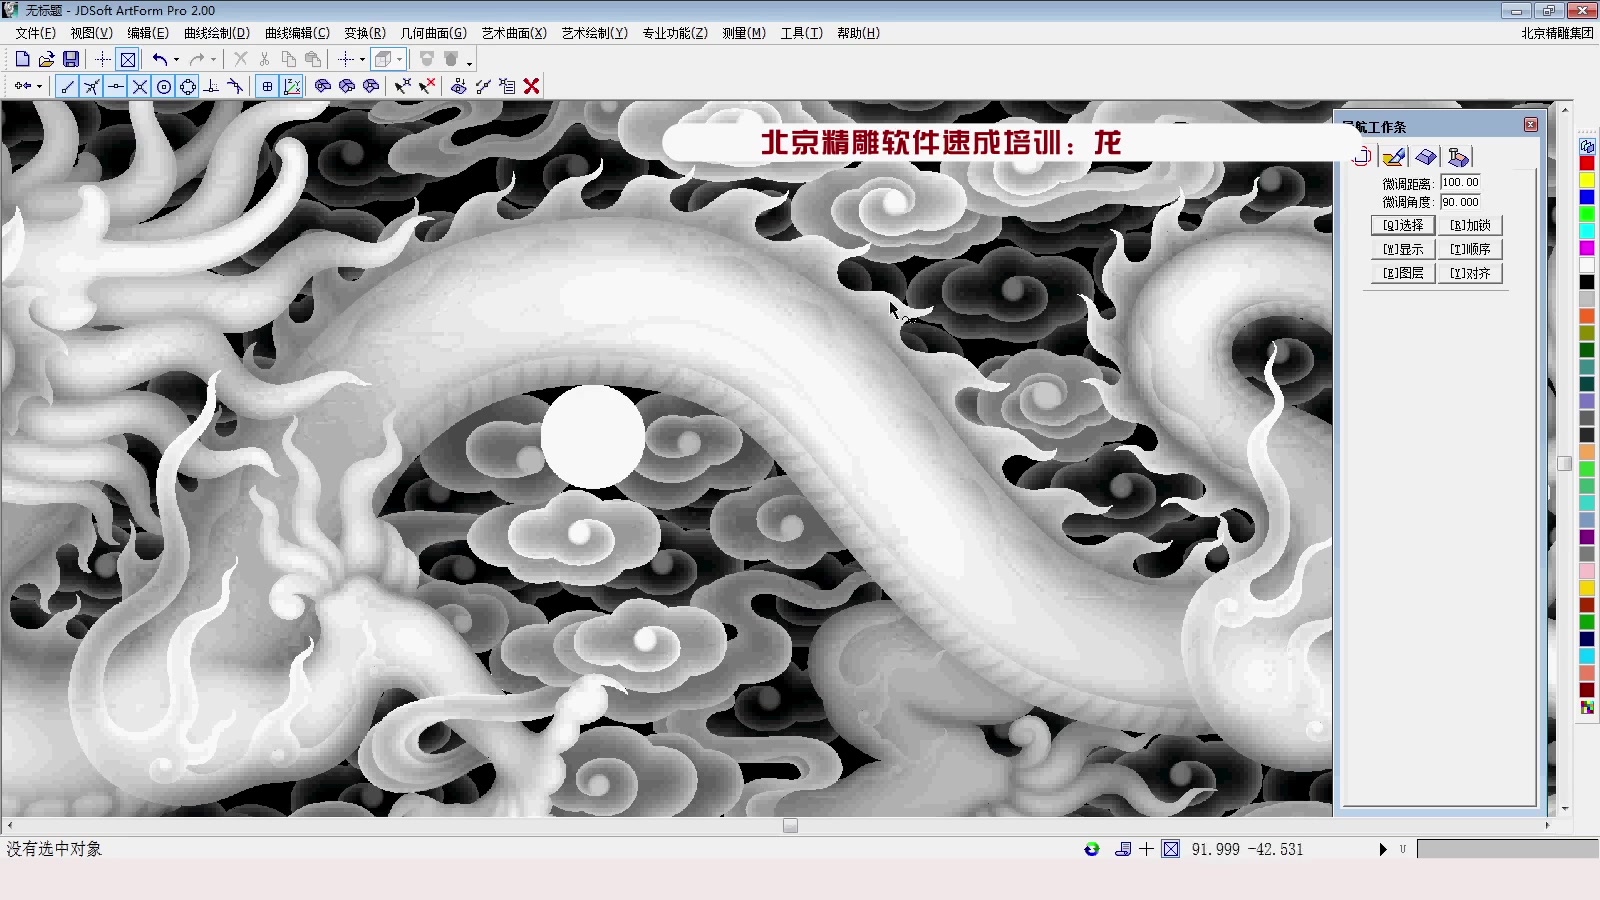Screen dimensions: 1600x900
Task: Click the [E]图层 button
Action: tap(1402, 272)
